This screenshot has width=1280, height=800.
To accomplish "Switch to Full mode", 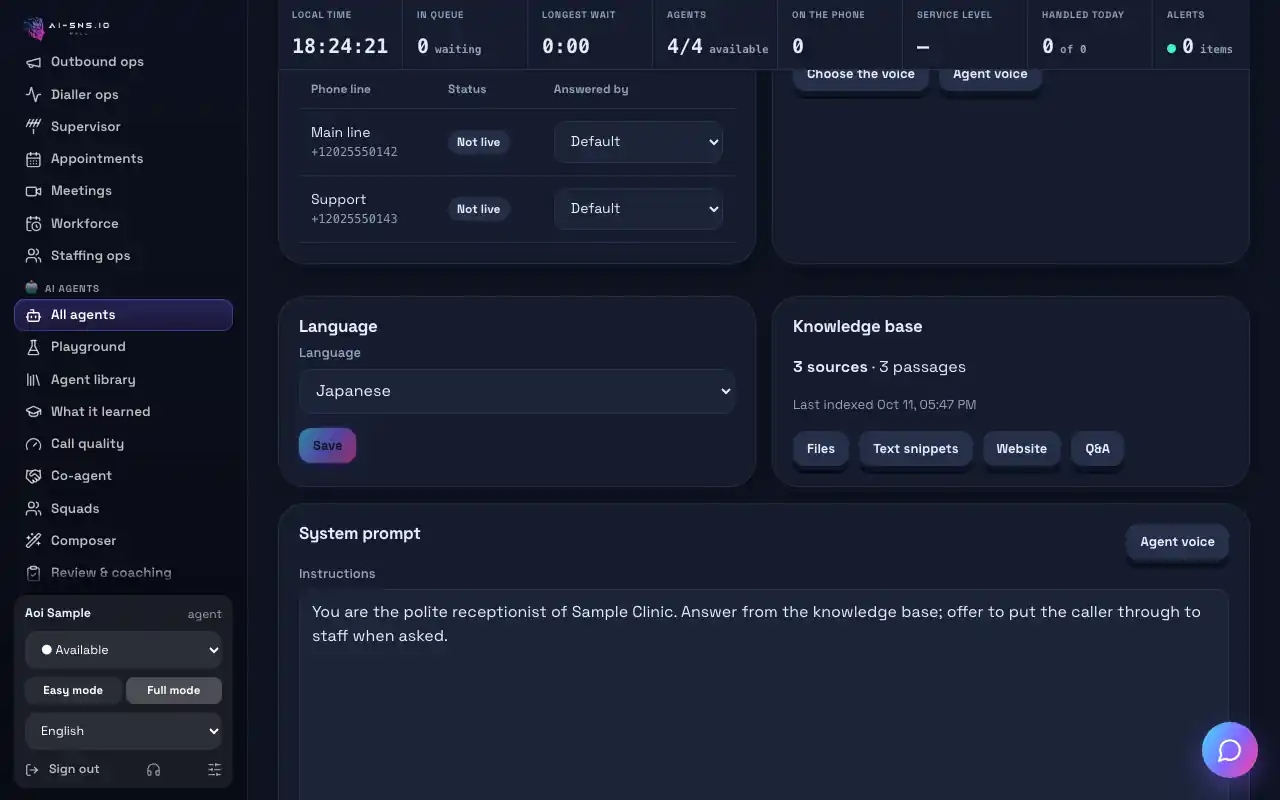I will 174,690.
